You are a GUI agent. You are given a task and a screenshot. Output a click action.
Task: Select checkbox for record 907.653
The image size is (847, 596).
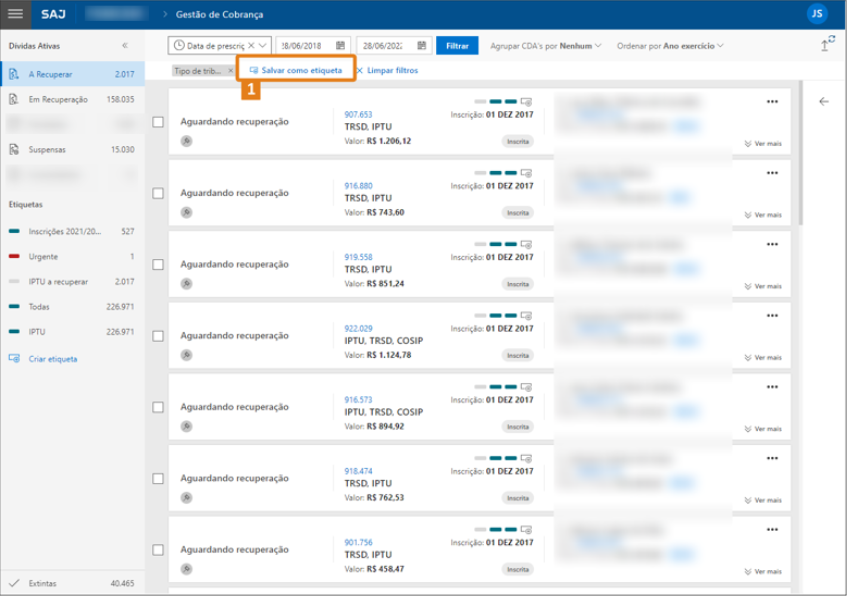click(x=158, y=122)
